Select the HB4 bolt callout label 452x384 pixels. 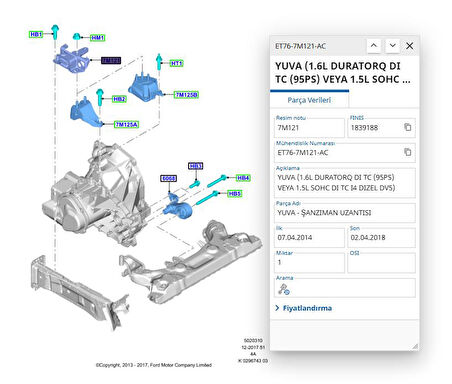(243, 178)
